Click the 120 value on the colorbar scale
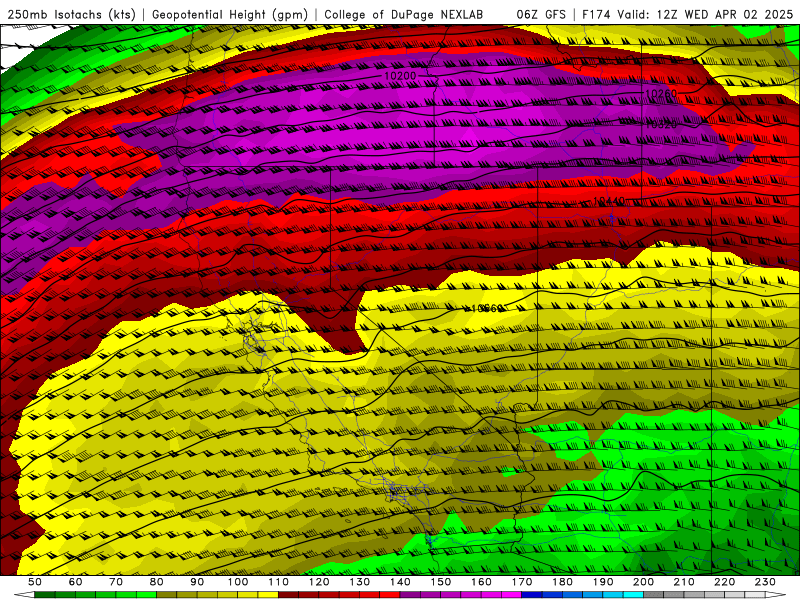 [x=319, y=582]
